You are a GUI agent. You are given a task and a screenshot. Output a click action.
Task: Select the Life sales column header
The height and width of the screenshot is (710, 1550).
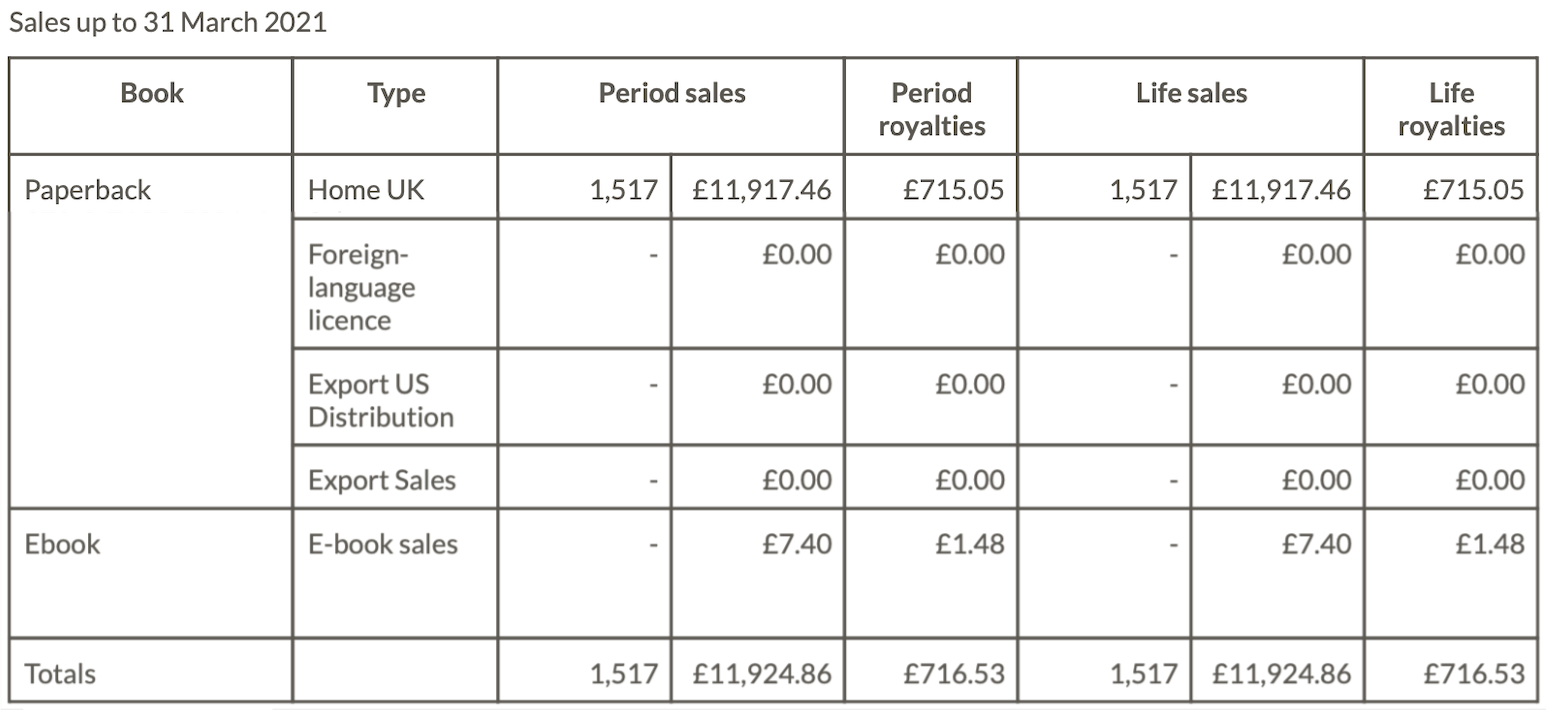[x=1191, y=94]
